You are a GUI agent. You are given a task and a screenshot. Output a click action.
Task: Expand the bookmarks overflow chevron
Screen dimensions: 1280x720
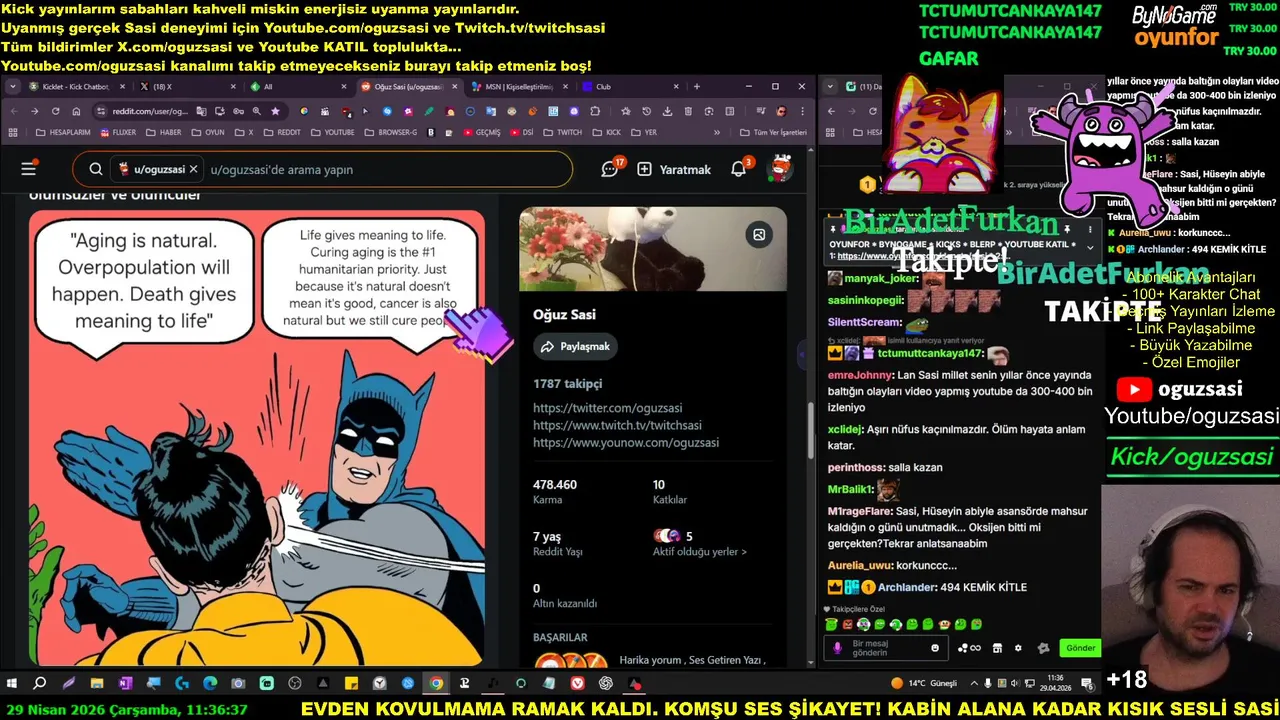click(716, 132)
